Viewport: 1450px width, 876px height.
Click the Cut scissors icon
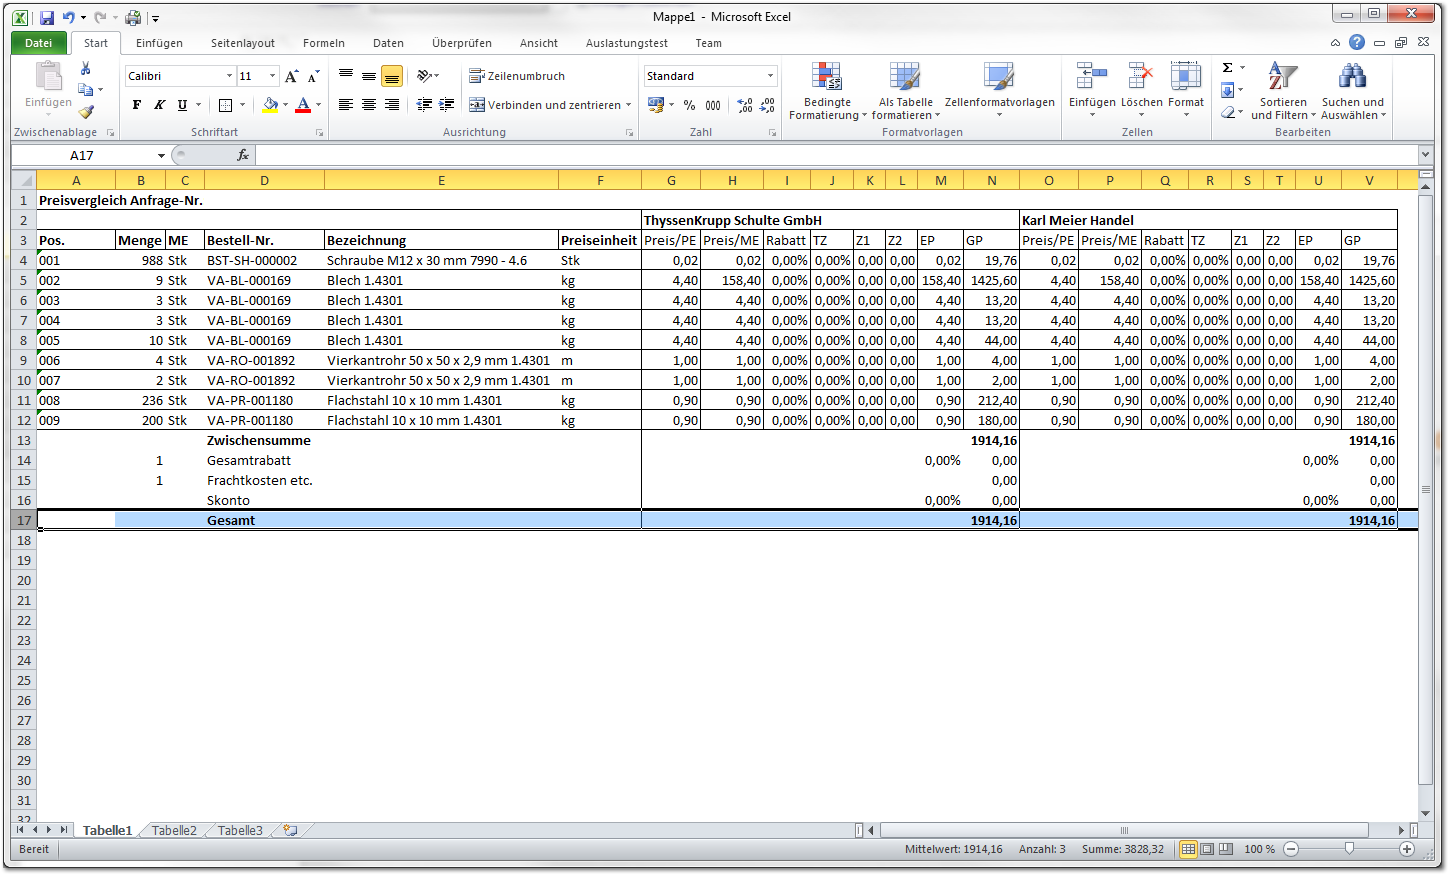click(86, 68)
